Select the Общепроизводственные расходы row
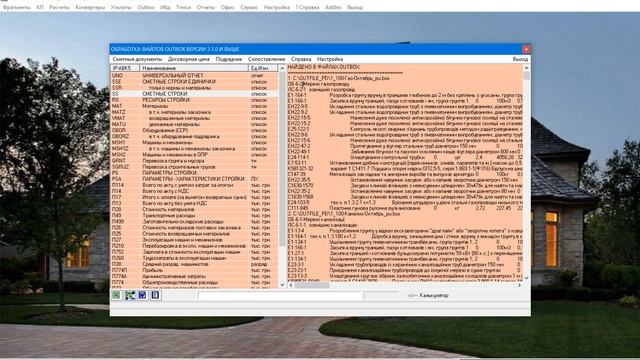 194,282
